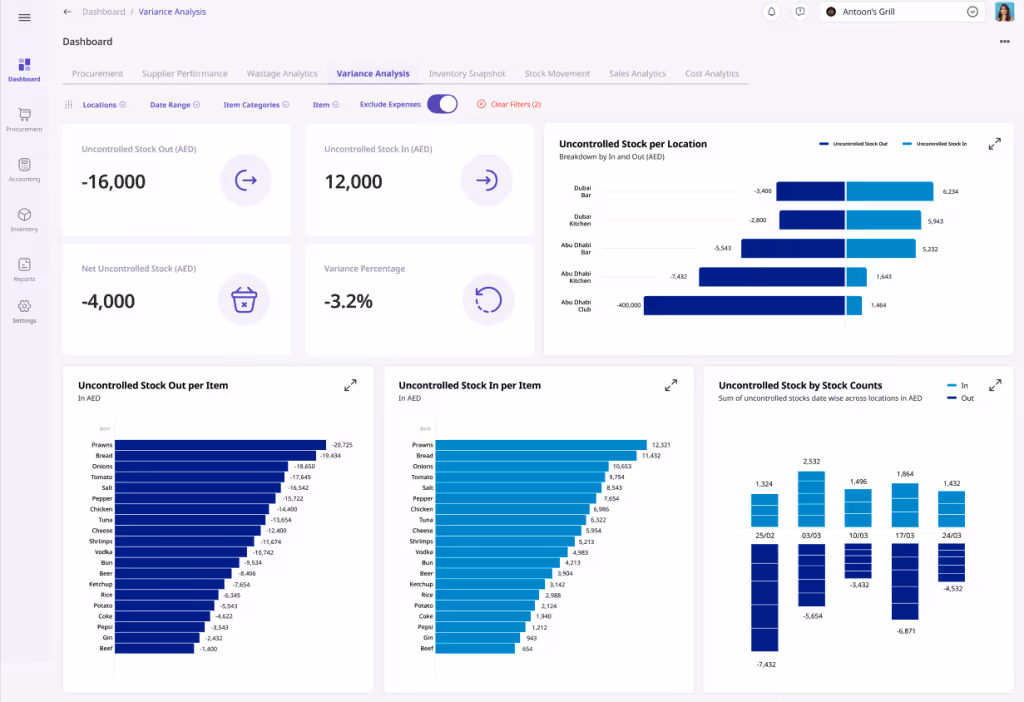Open the Antoon's Grill restaurant selector
1024x702 pixels.
pos(901,11)
